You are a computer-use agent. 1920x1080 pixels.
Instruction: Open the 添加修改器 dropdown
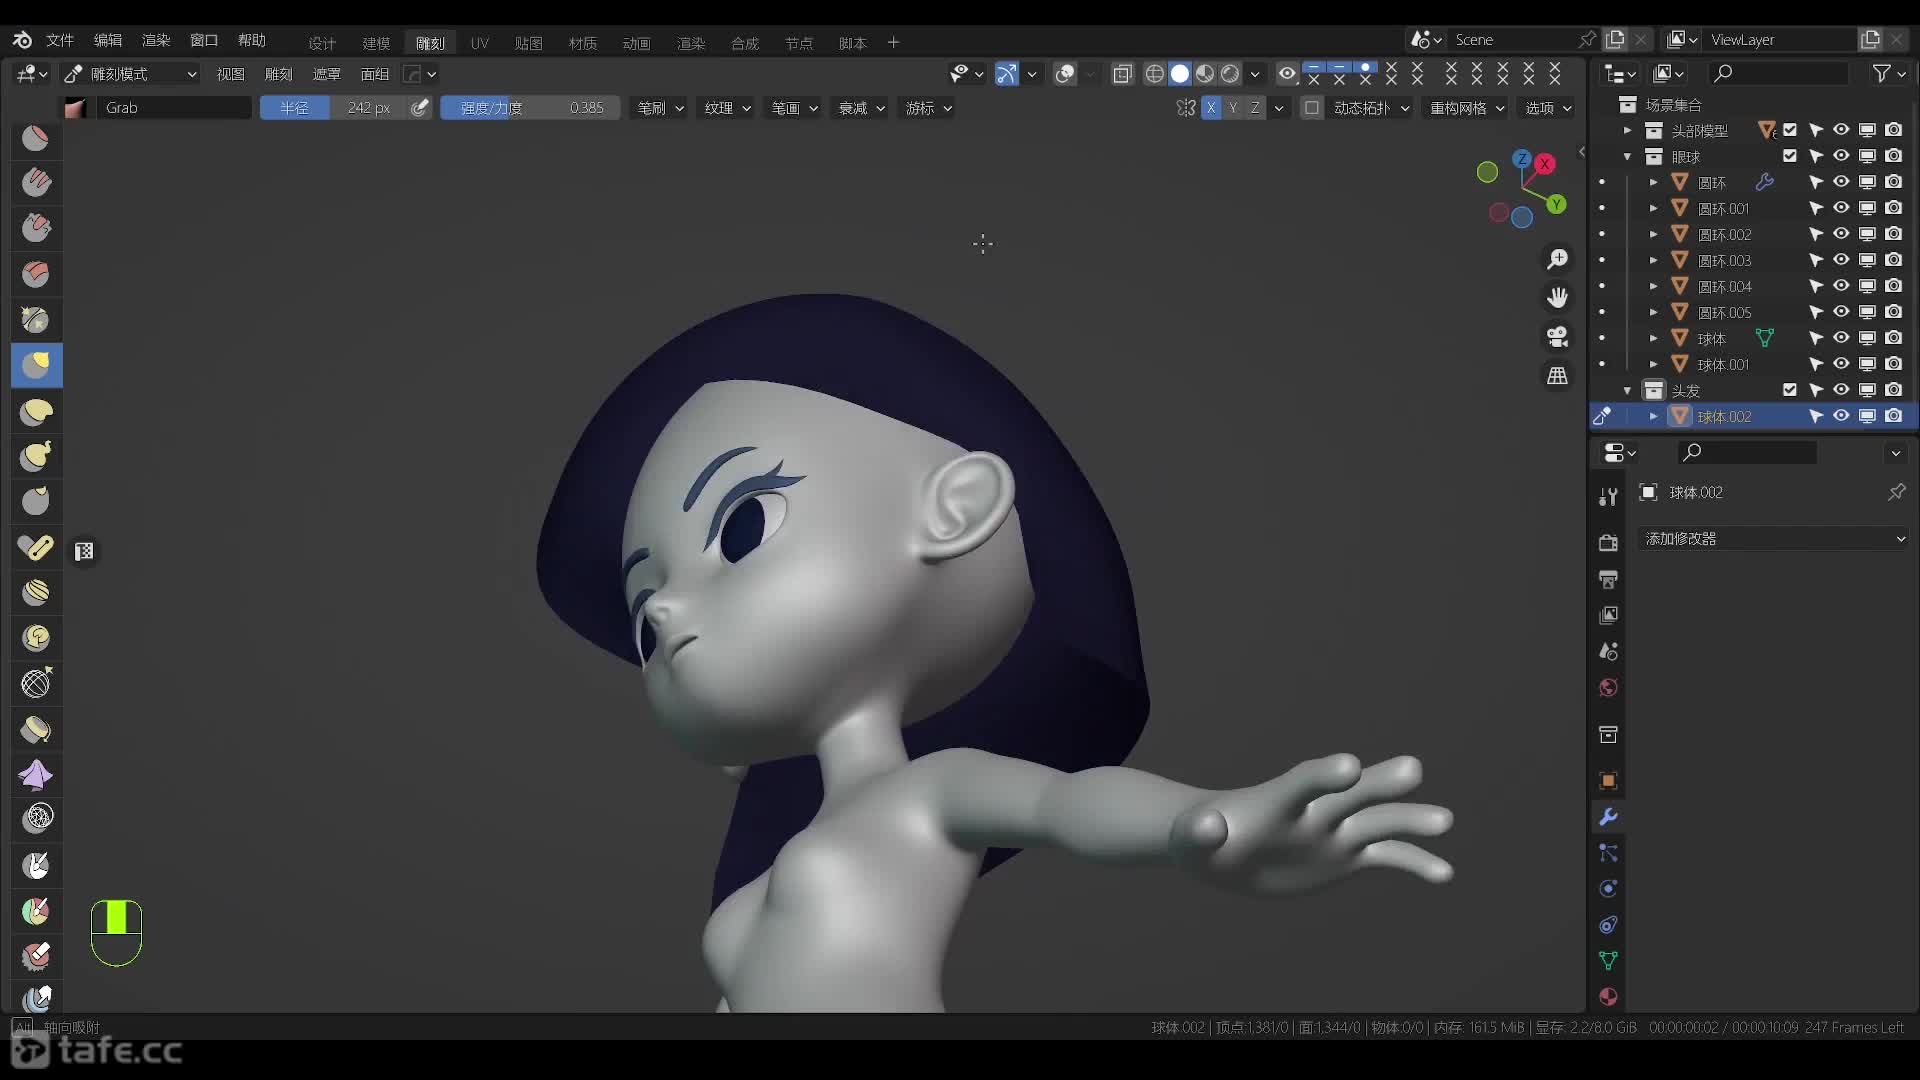[1774, 539]
